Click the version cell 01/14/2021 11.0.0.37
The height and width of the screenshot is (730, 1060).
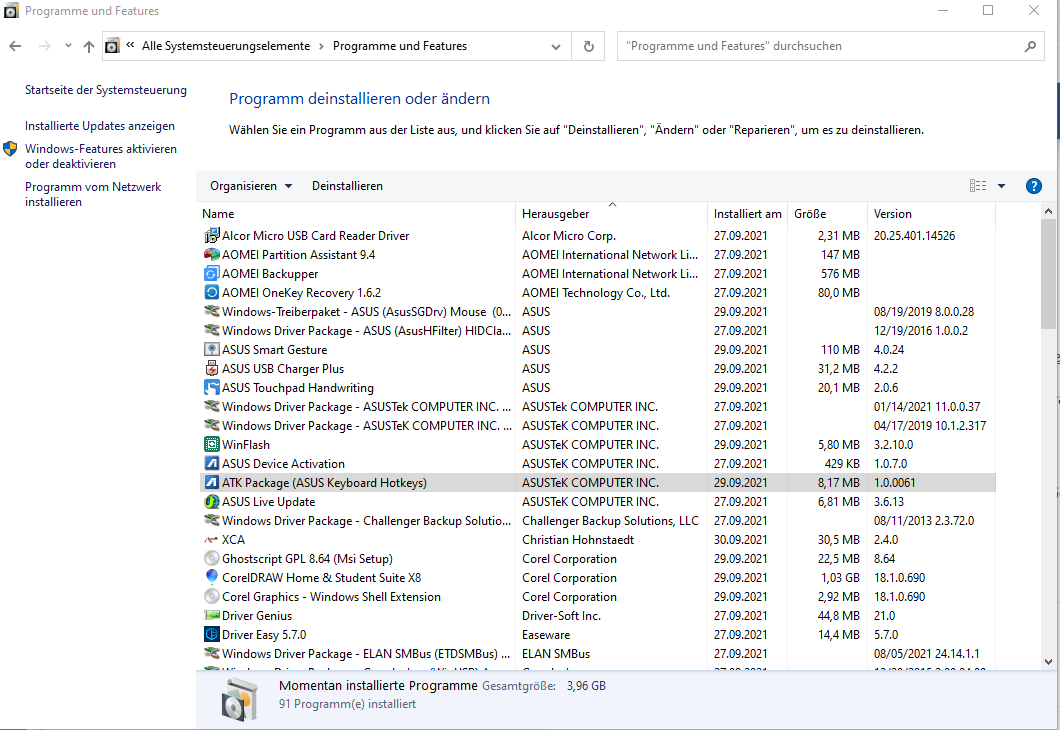927,407
